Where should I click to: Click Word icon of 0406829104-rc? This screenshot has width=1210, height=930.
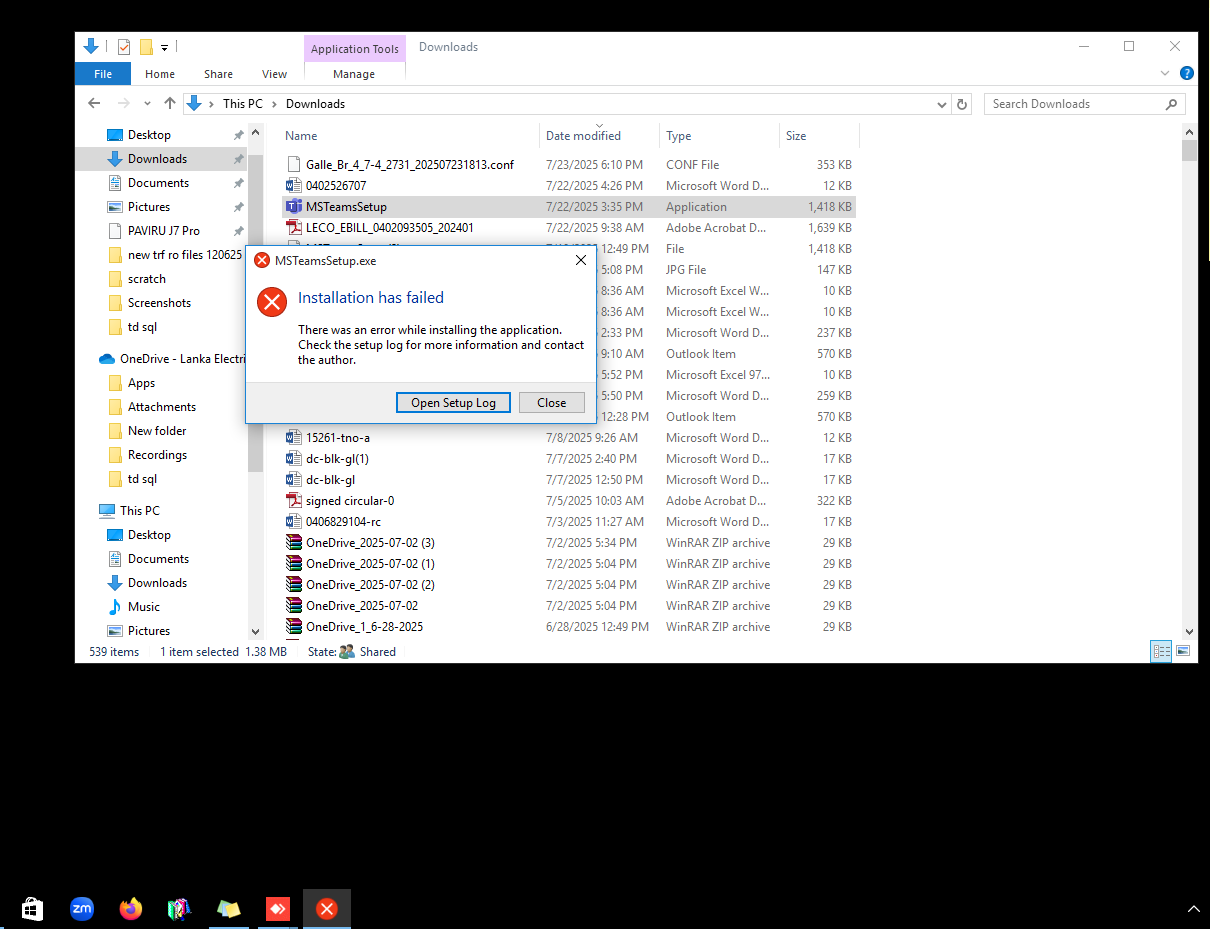294,522
